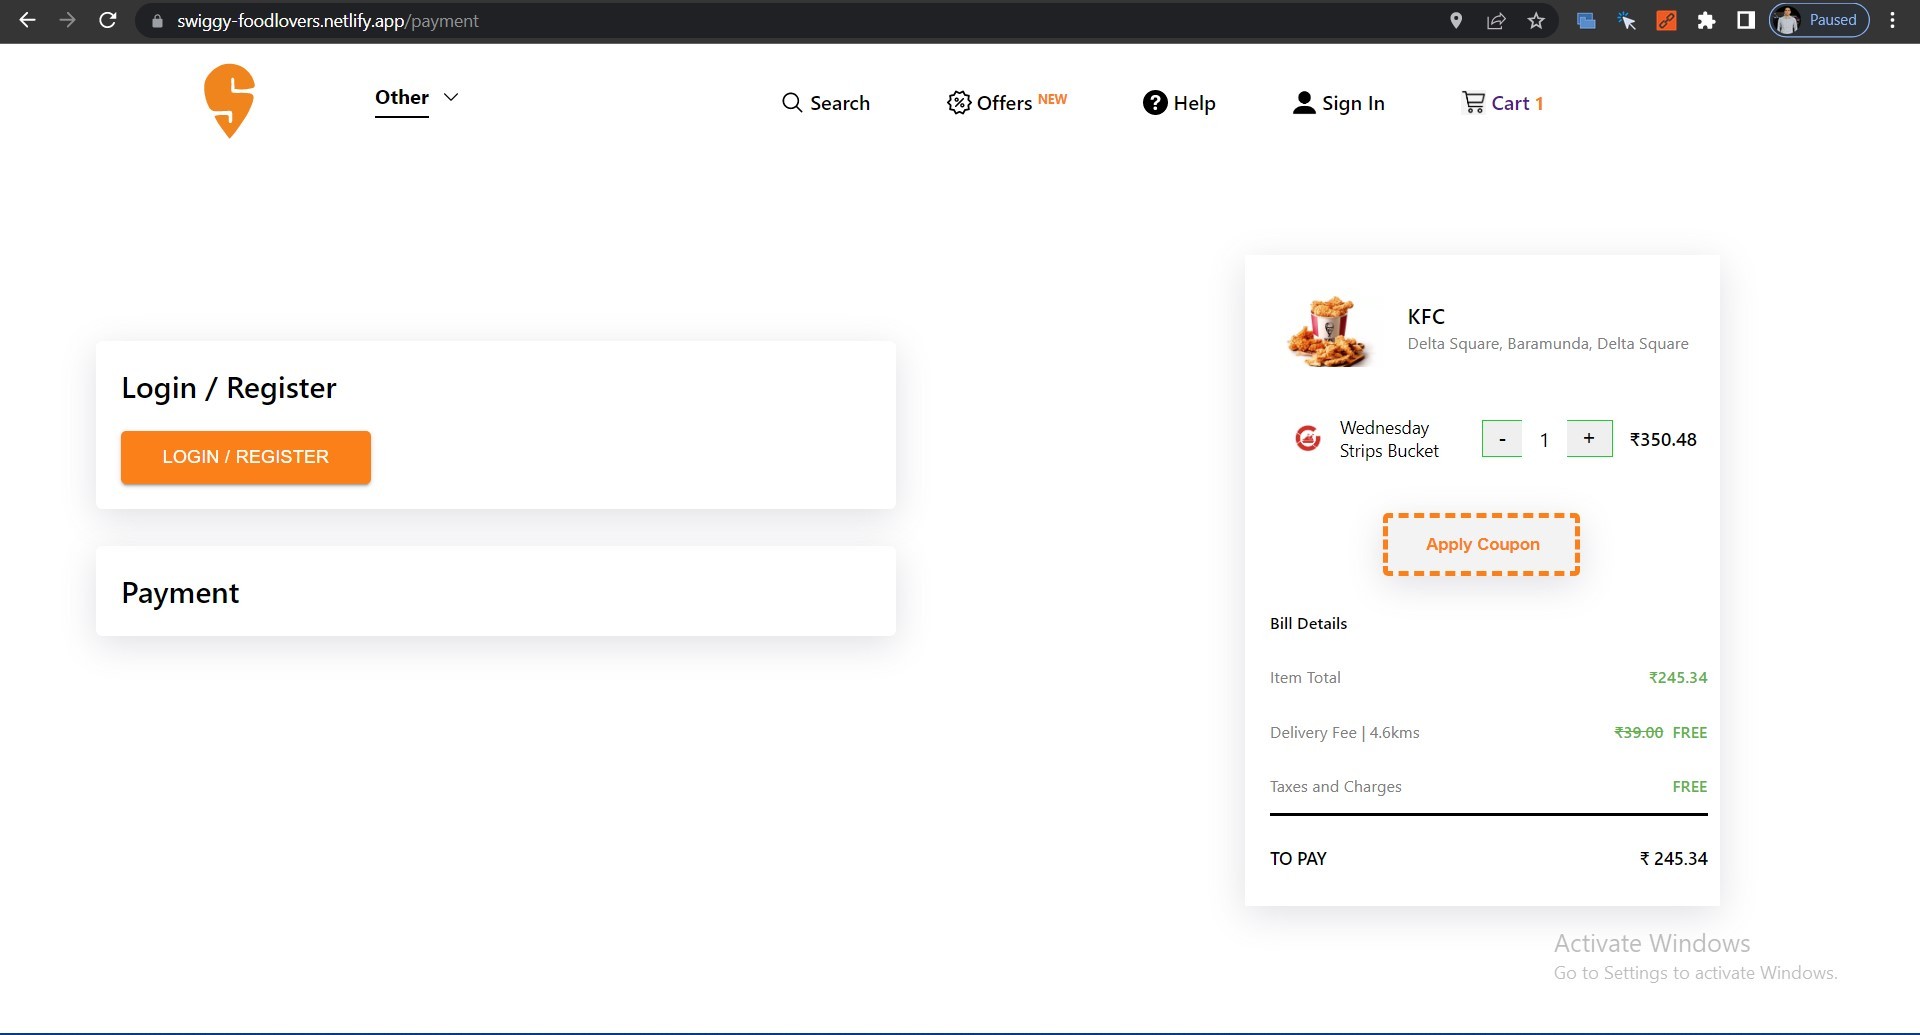Click the cursor-click extension icon
1920x1035 pixels.
pyautogui.click(x=1626, y=20)
